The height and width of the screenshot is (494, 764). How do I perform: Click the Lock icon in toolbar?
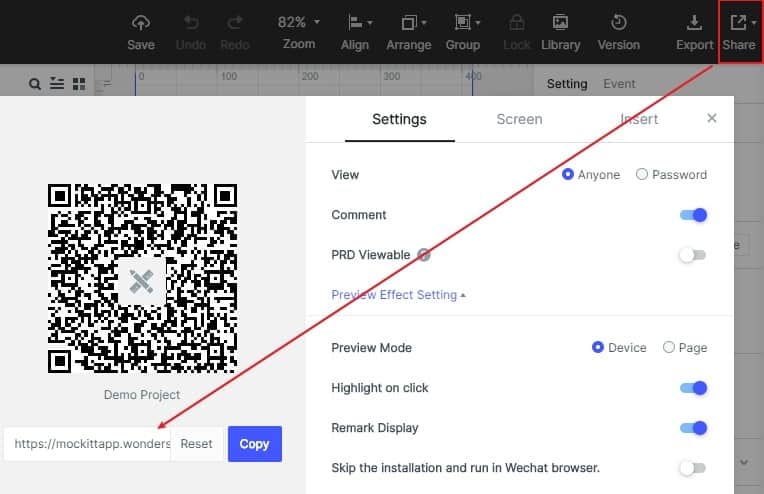[x=516, y=22]
